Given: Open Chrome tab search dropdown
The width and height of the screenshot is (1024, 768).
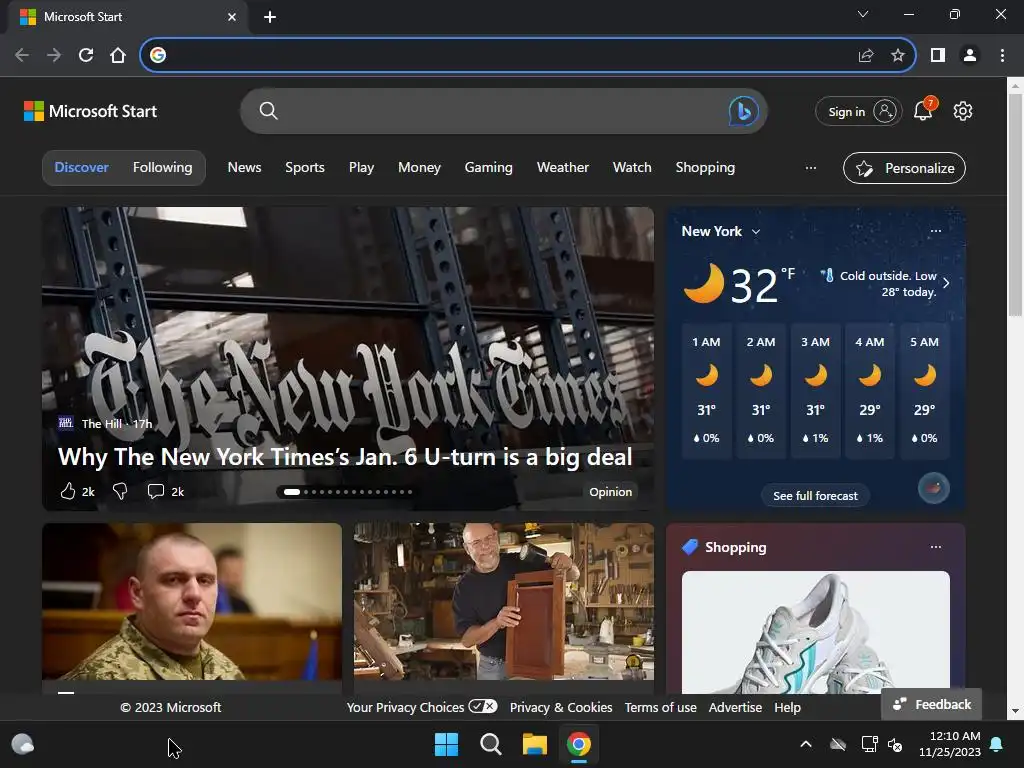Looking at the screenshot, I should tap(863, 14).
